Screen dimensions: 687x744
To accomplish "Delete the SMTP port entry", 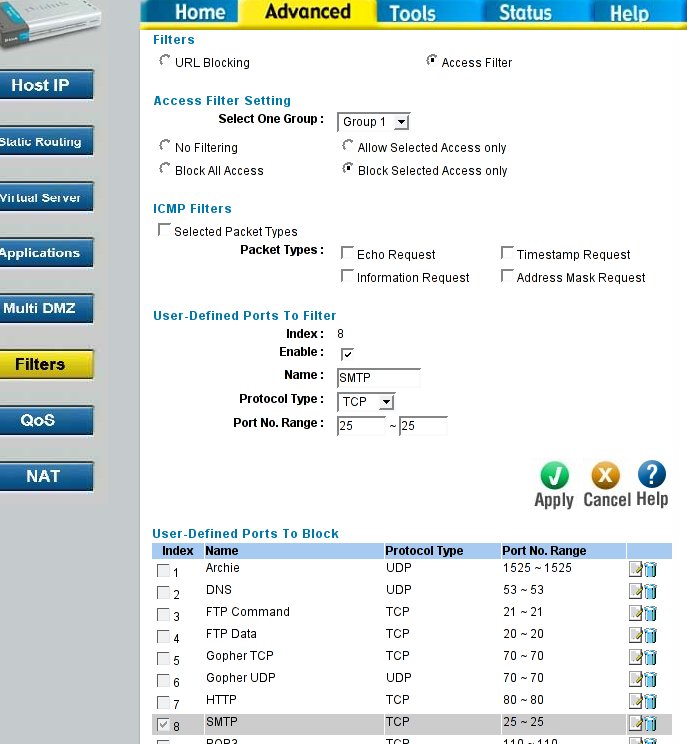I will pyautogui.click(x=650, y=723).
